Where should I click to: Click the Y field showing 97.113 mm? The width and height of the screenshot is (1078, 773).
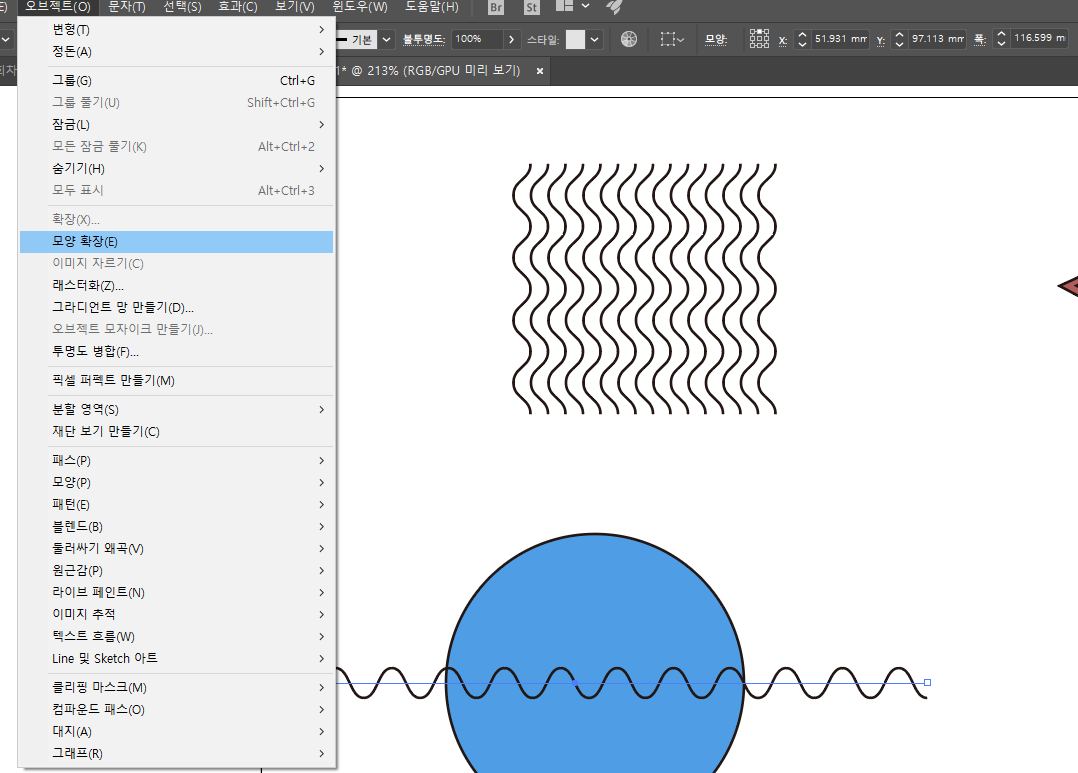click(x=937, y=39)
